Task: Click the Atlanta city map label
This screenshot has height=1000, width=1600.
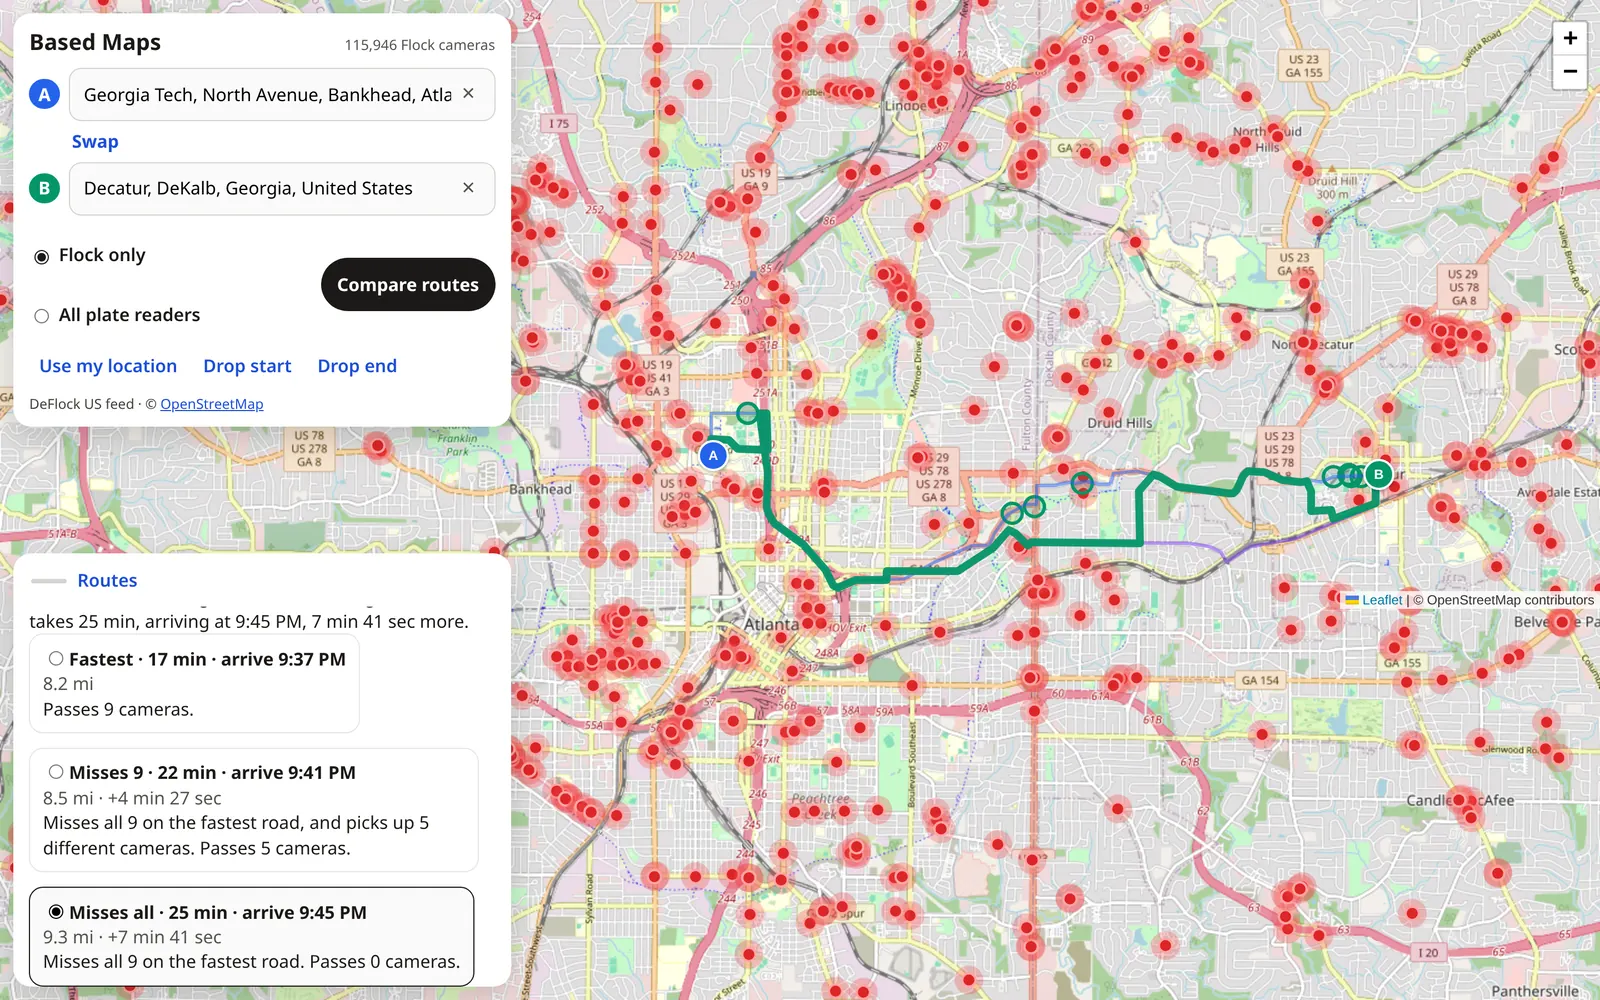Action: click(771, 624)
